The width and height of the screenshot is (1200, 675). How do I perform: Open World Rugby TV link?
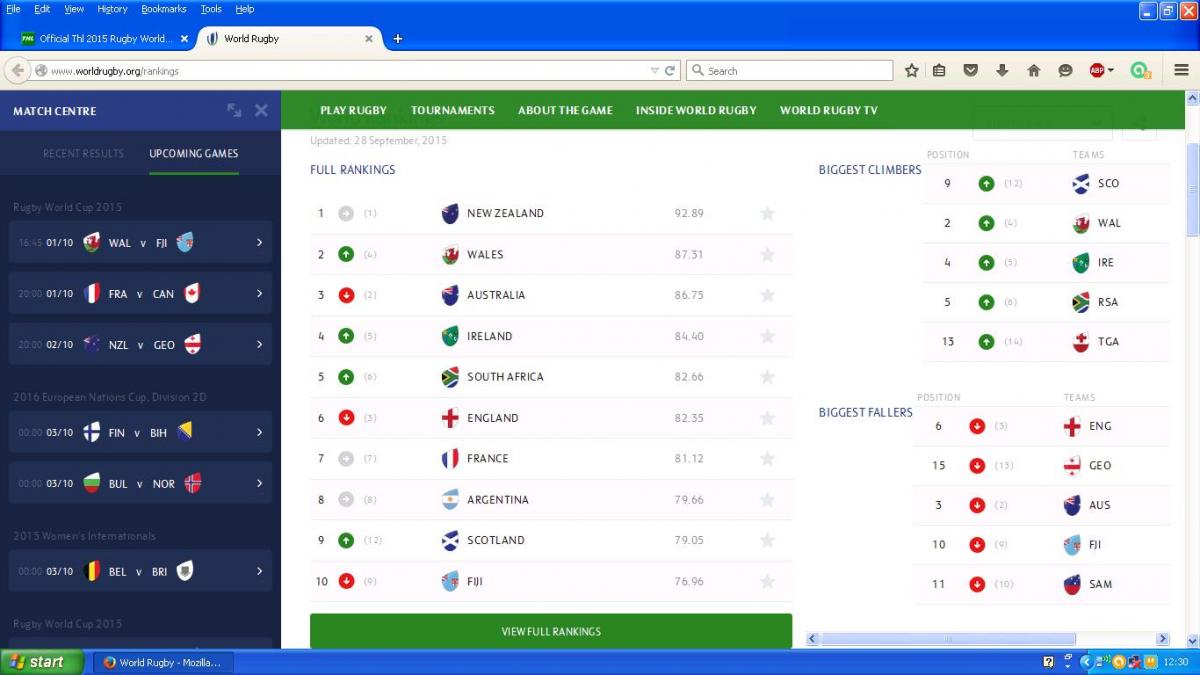829,111
